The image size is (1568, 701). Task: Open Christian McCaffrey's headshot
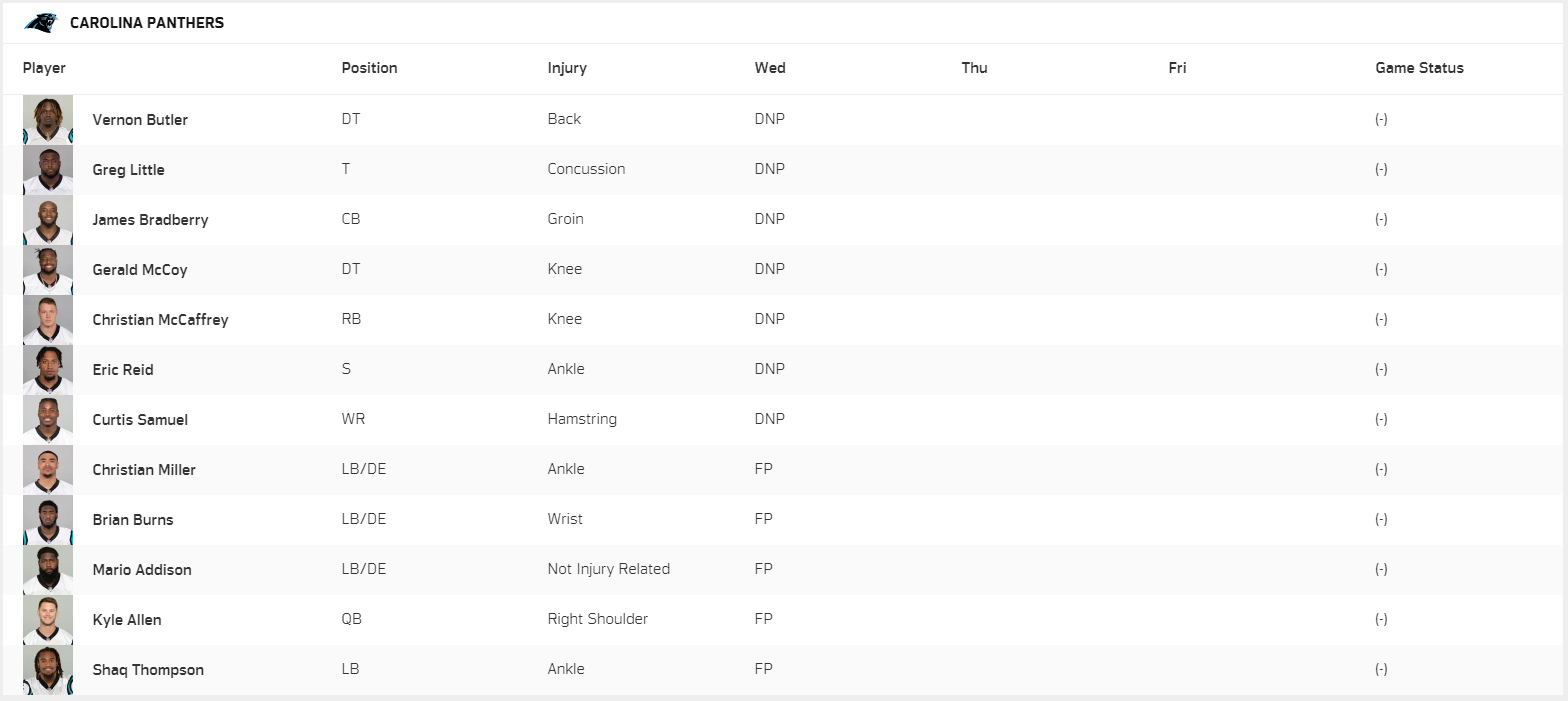pyautogui.click(x=48, y=320)
